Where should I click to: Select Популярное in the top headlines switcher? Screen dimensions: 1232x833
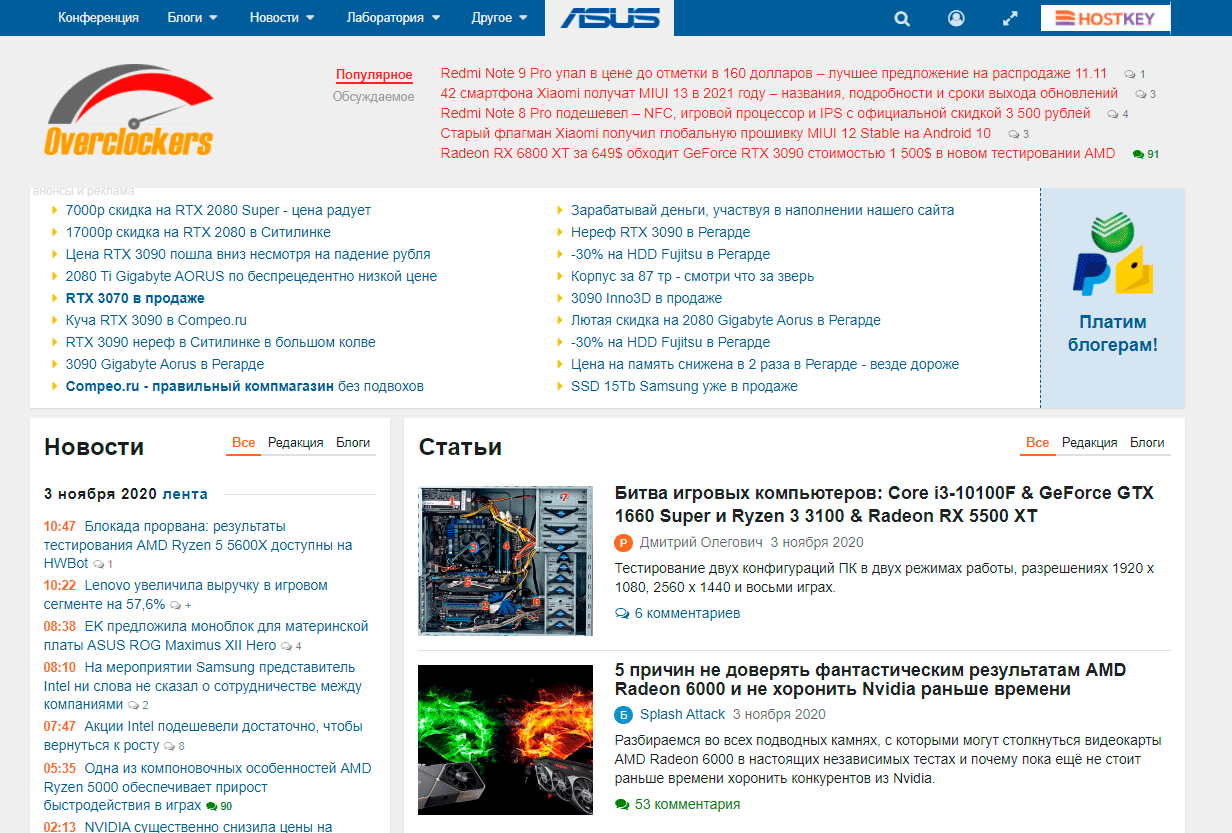click(x=374, y=75)
